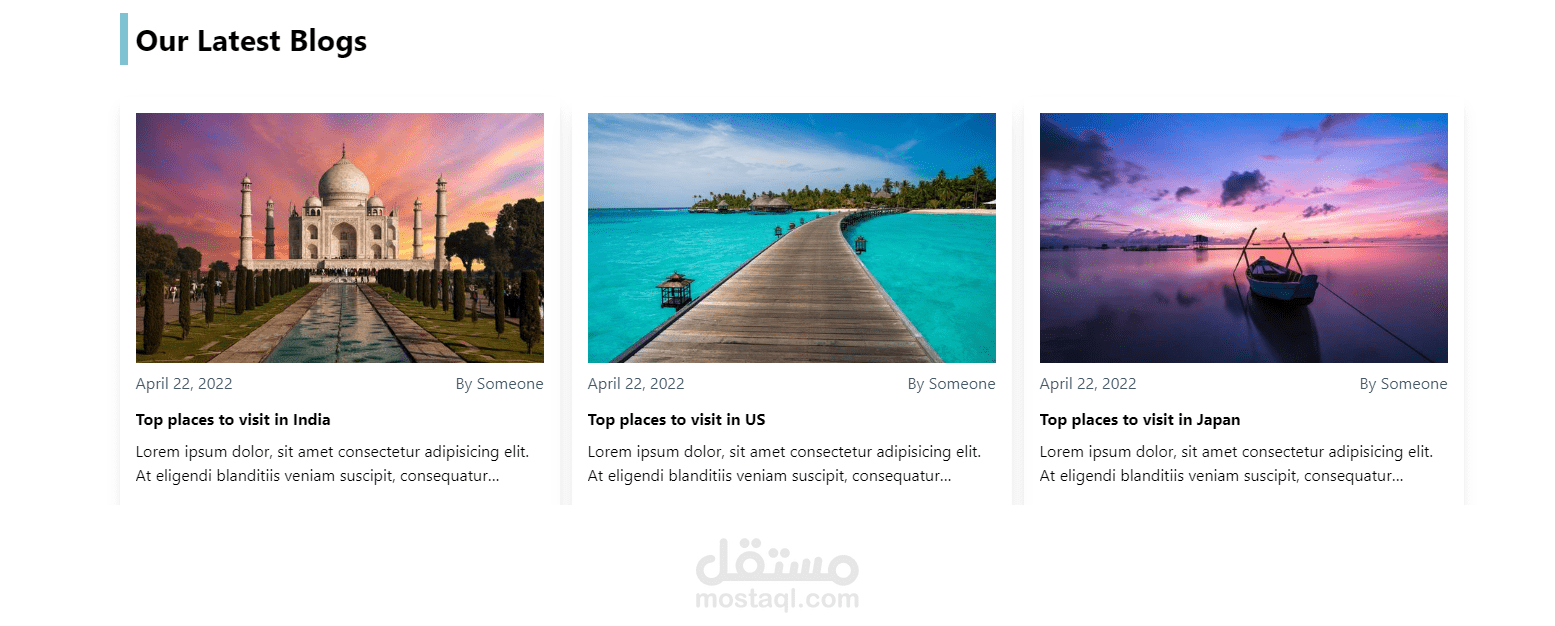Image resolution: width=1555 pixels, height=626 pixels.
Task: Click the Lorem ipsum excerpt of Japan post
Action: click(1237, 464)
